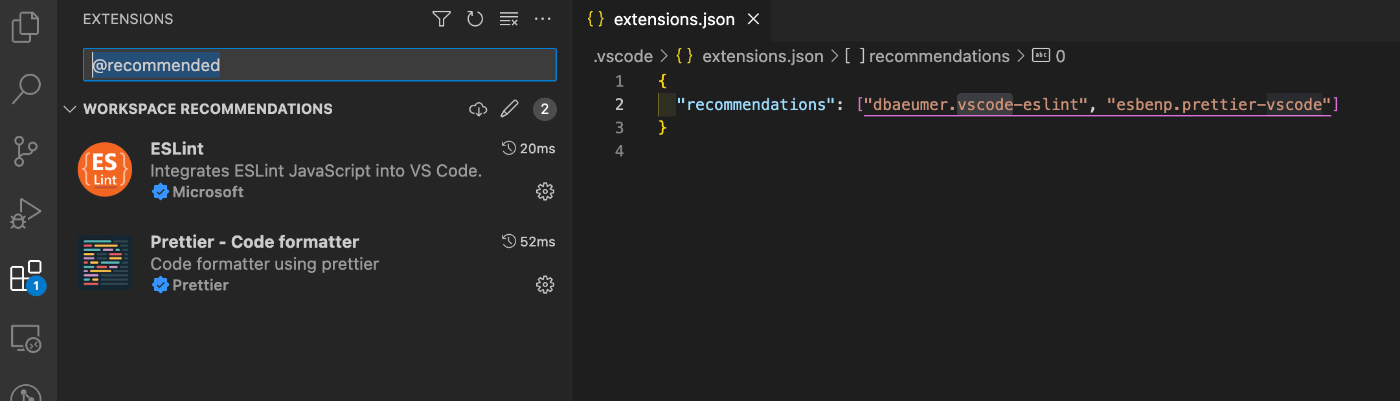This screenshot has height=401, width=1400.
Task: Click the .vscode breadcrumb folder
Action: (x=623, y=56)
